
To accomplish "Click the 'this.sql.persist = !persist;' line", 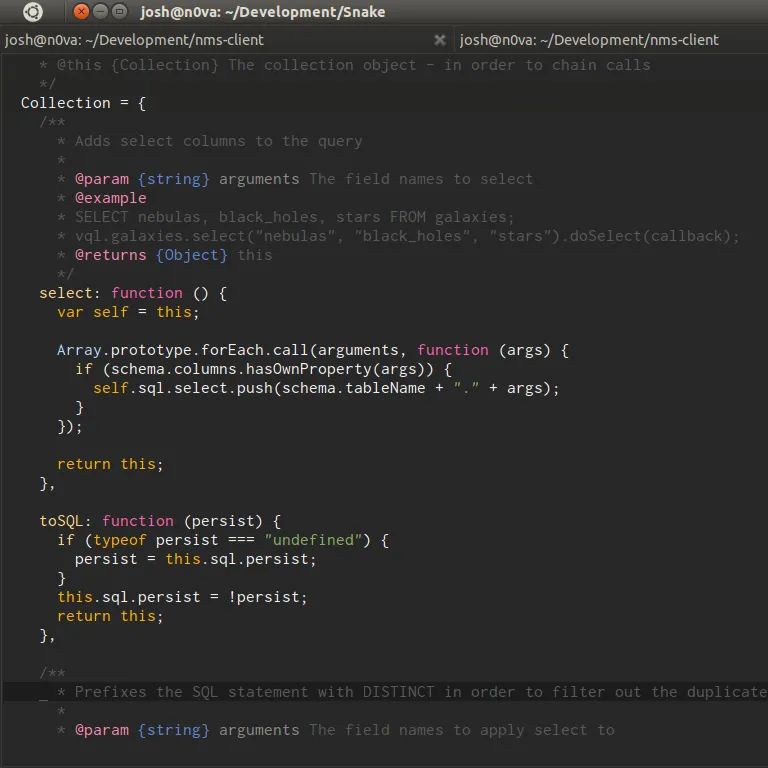I will pos(182,597).
